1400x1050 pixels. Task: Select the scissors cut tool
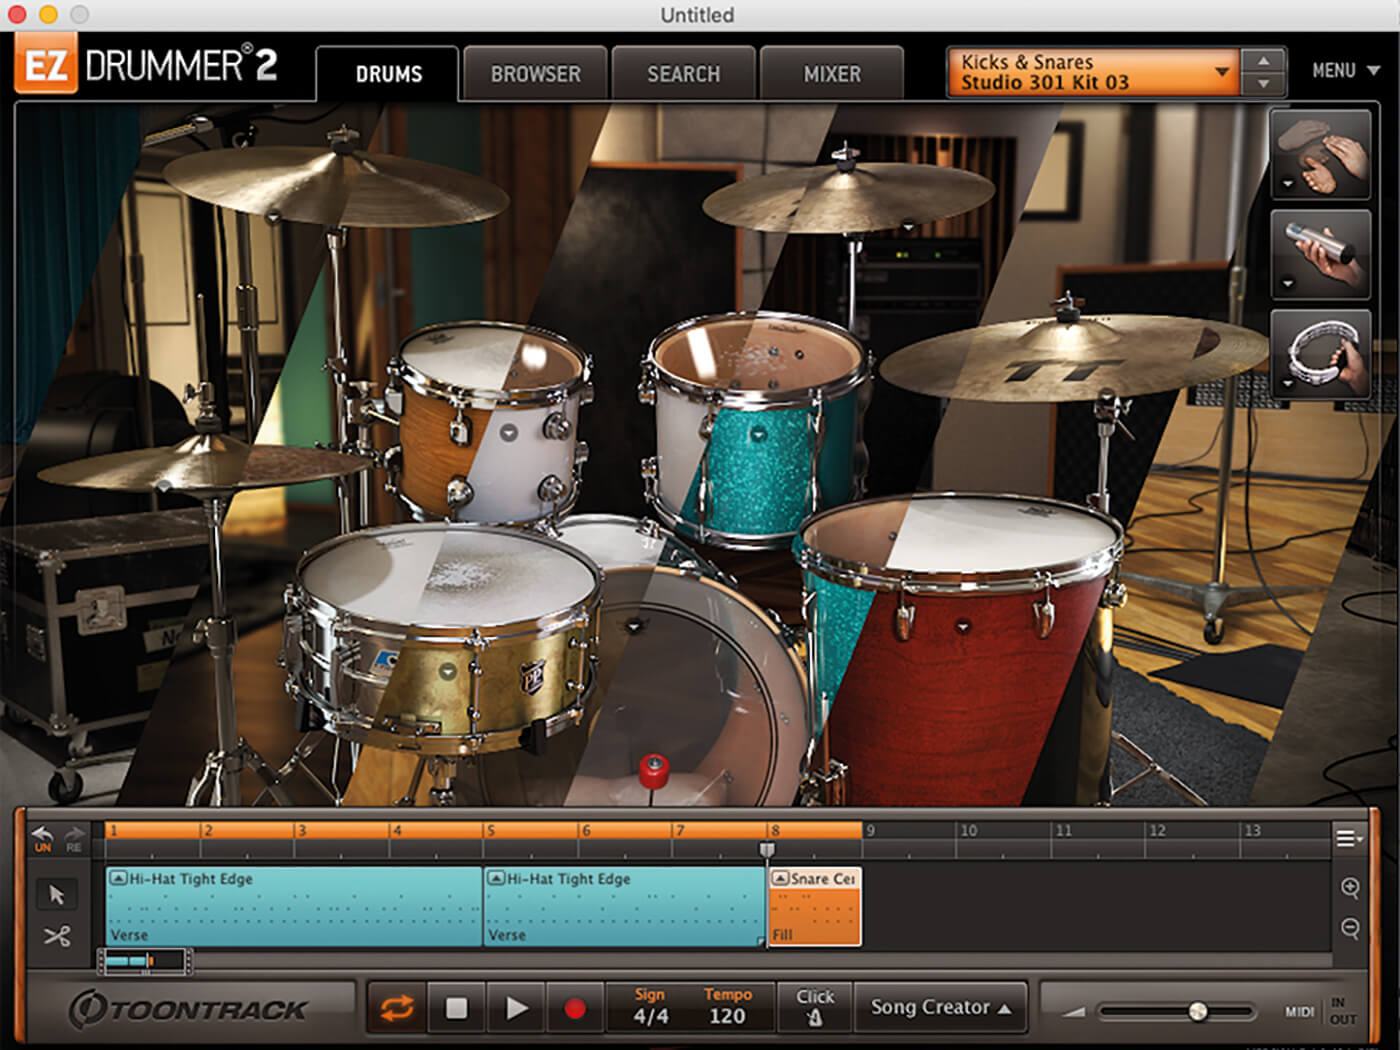click(57, 937)
